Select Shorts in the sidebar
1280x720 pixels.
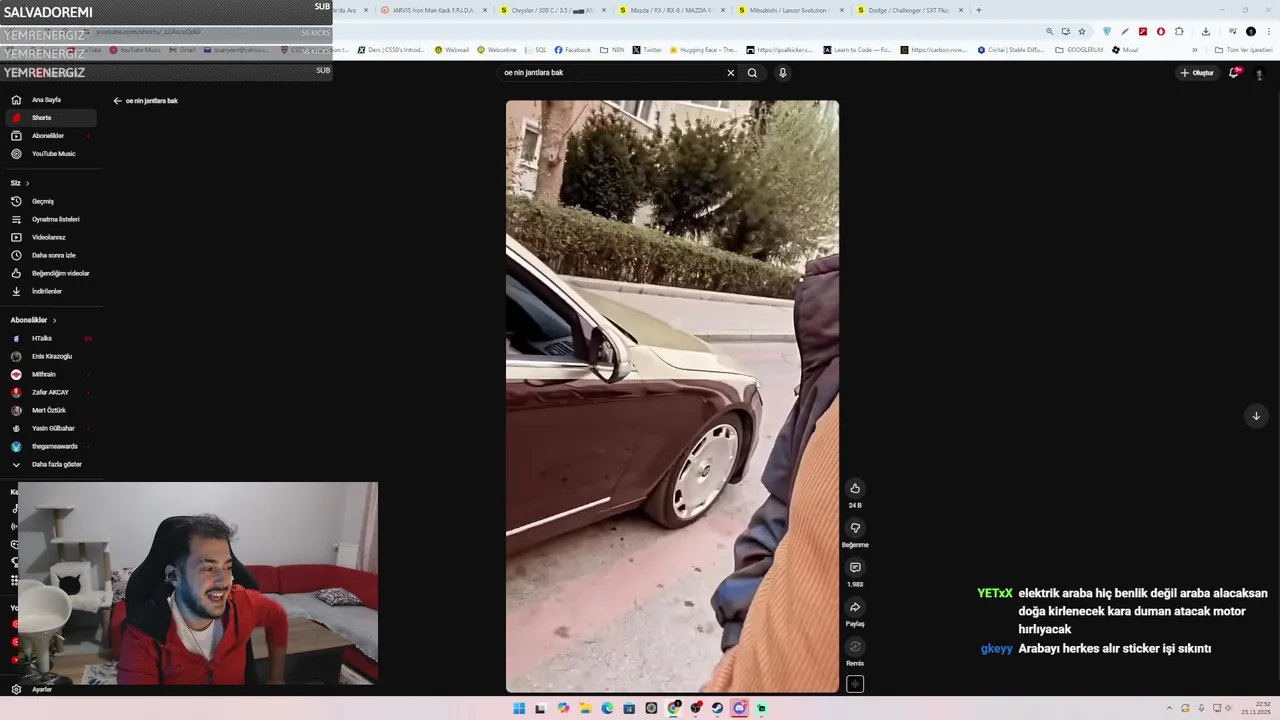[x=50, y=118]
